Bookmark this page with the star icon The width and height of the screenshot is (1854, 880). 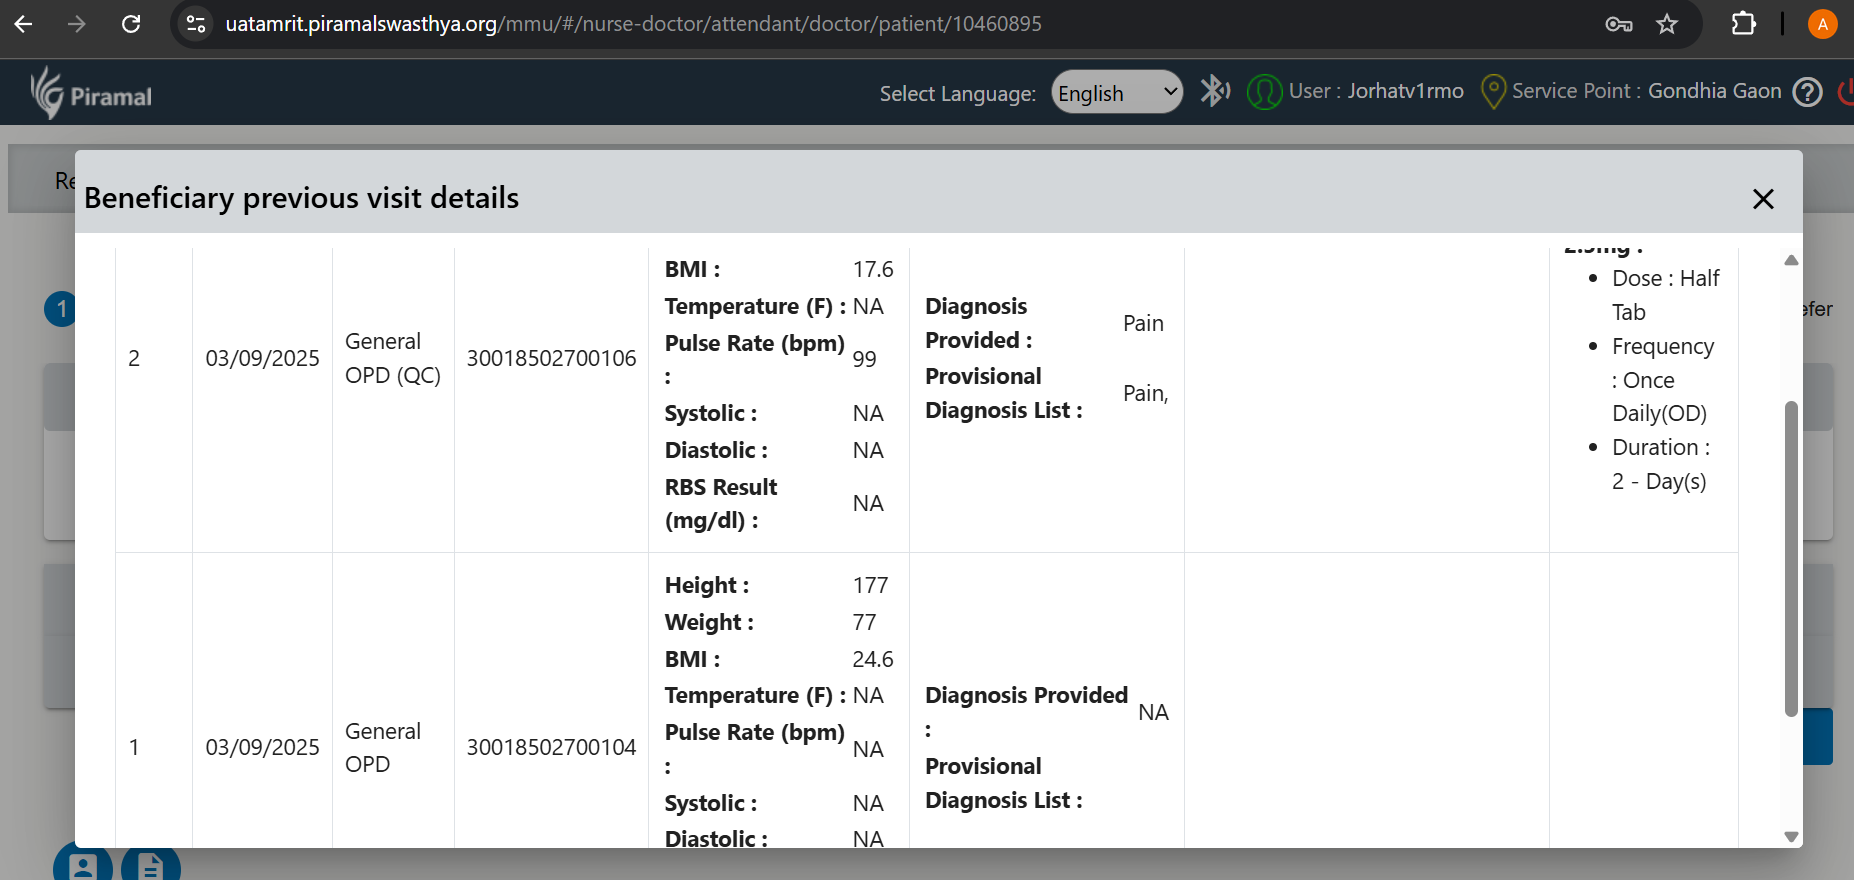coord(1667,24)
